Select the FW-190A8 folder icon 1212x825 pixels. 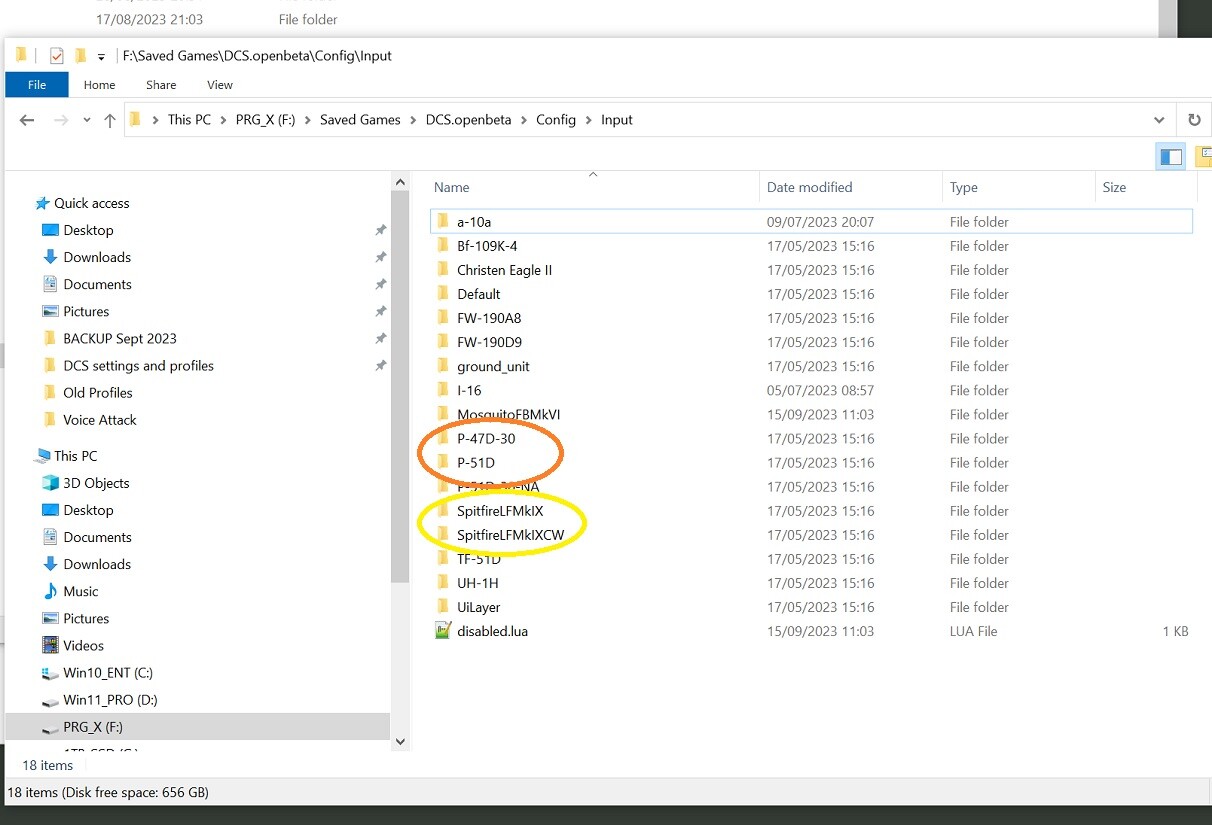coord(443,317)
